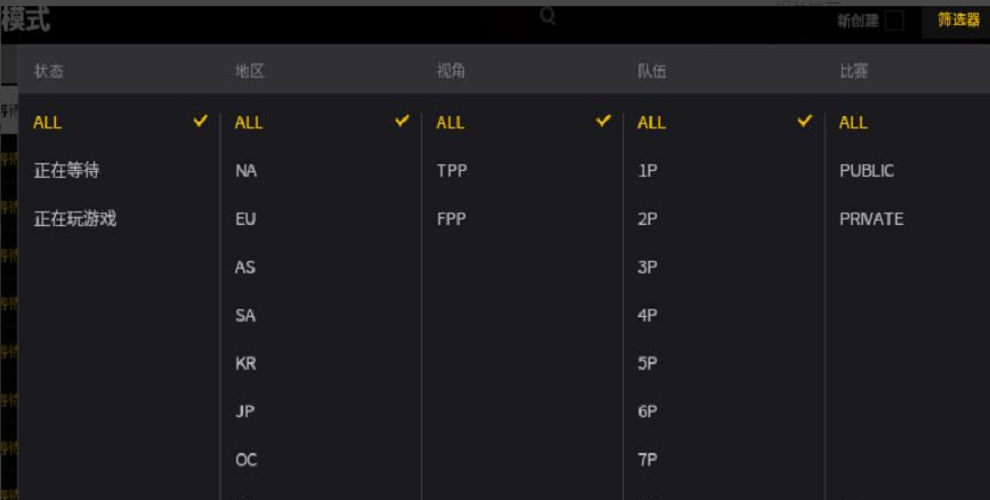This screenshot has height=500, width=990.
Task: Pick 7P team size option
Action: [x=647, y=460]
